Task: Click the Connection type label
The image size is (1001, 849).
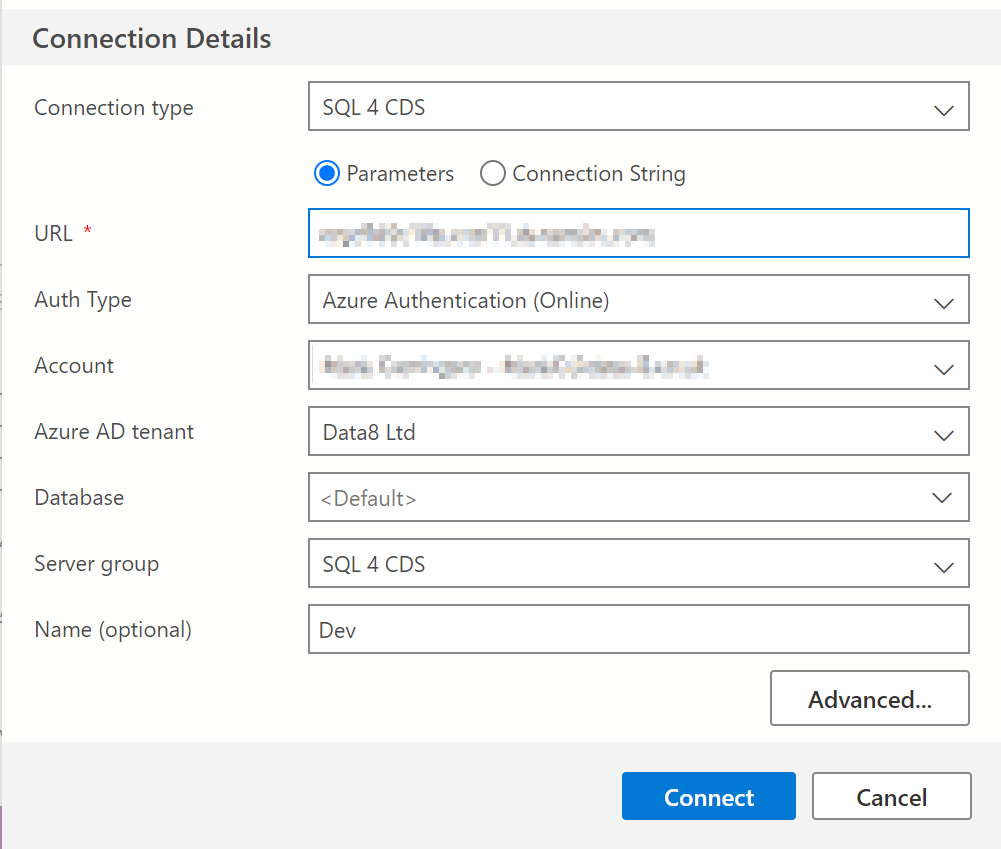Action: (114, 108)
